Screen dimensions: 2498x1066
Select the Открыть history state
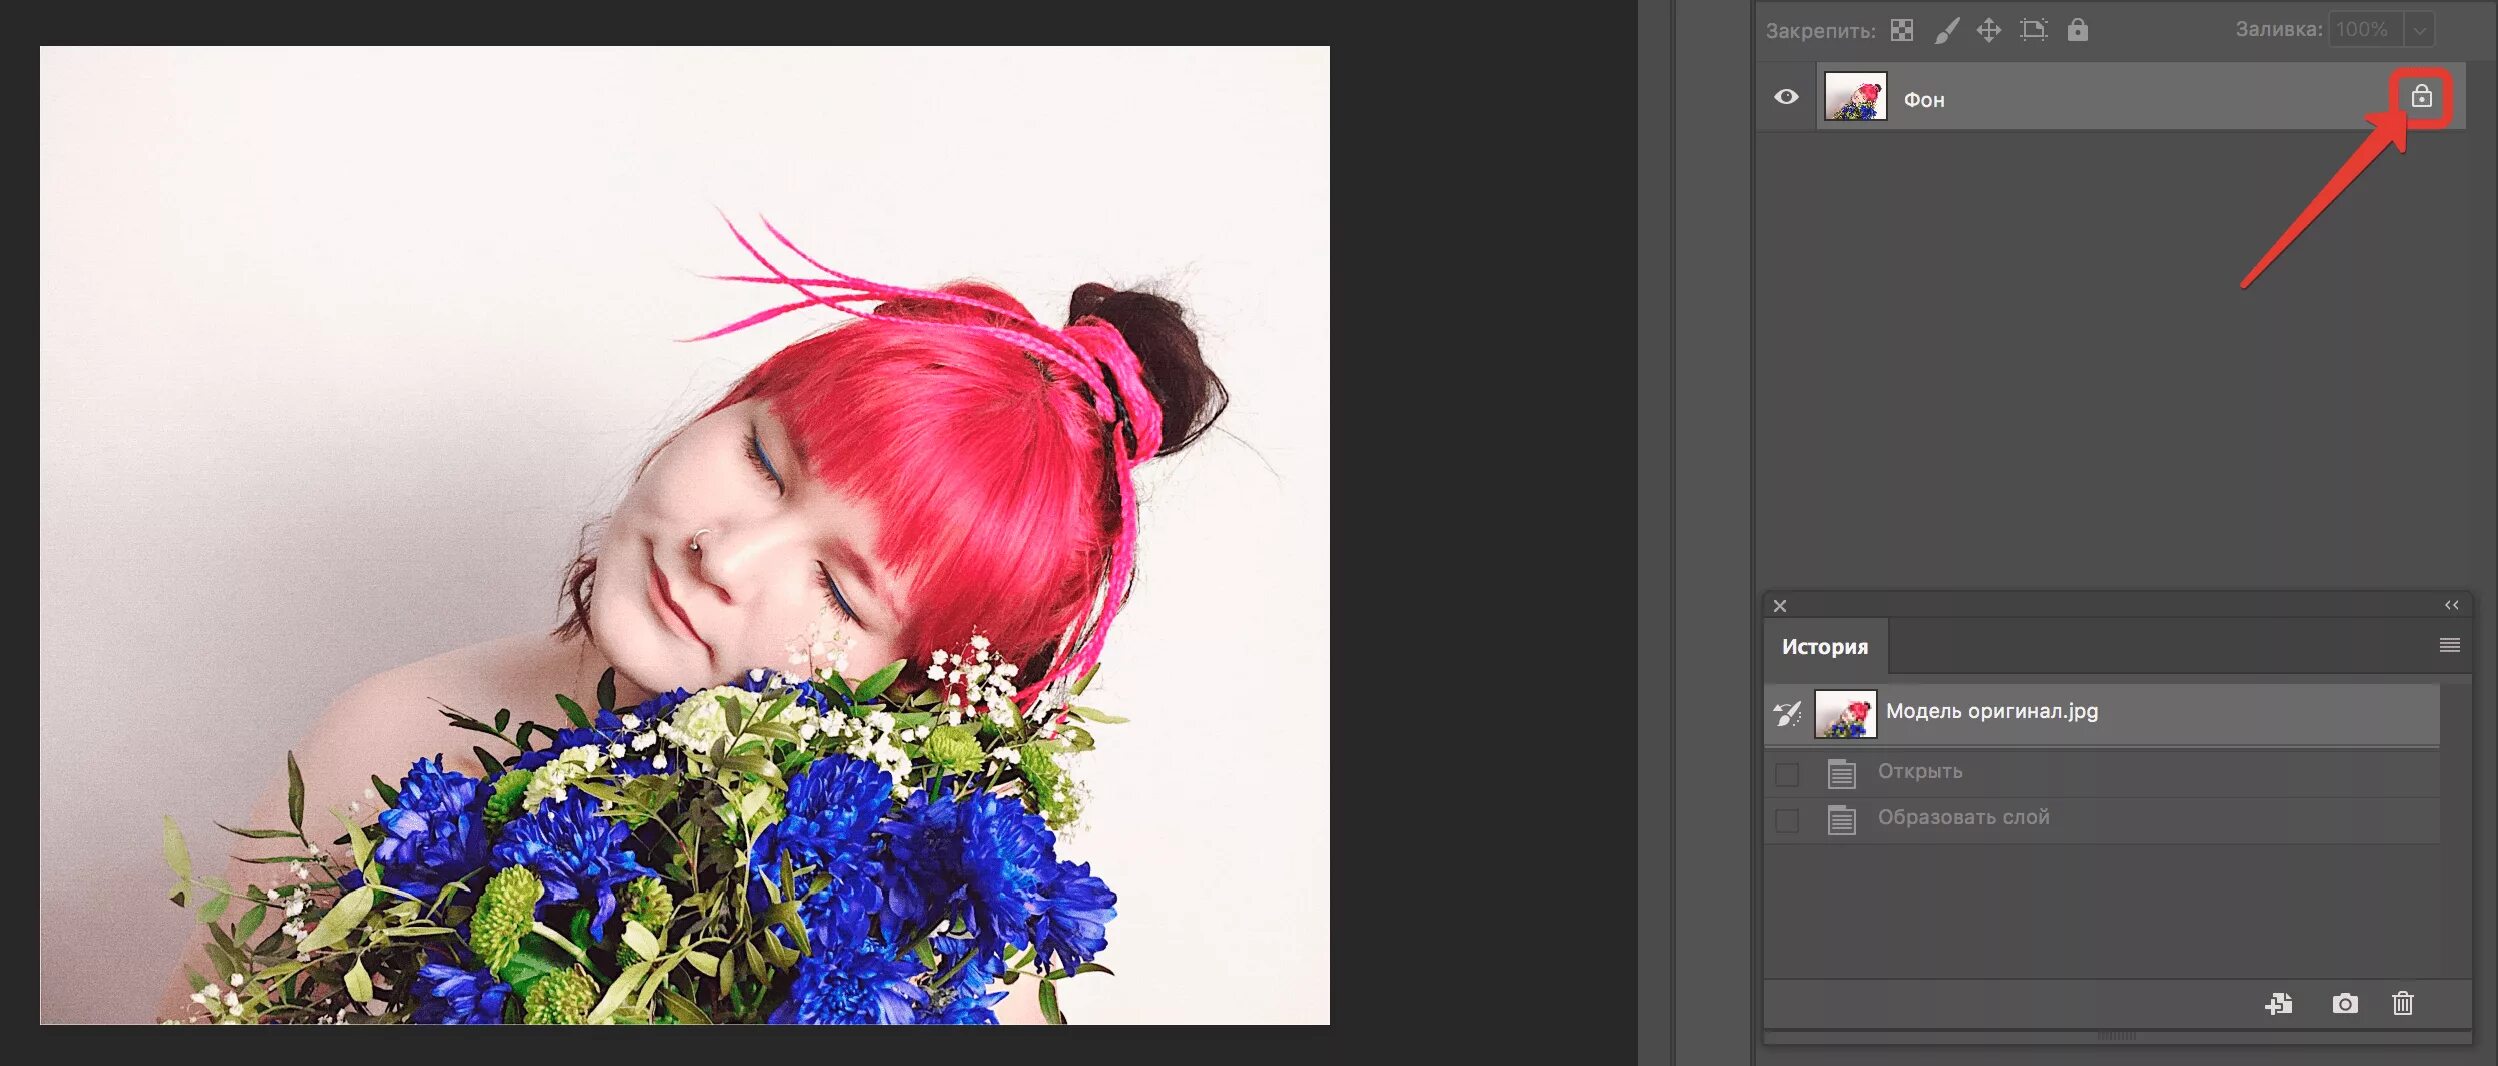2102,773
